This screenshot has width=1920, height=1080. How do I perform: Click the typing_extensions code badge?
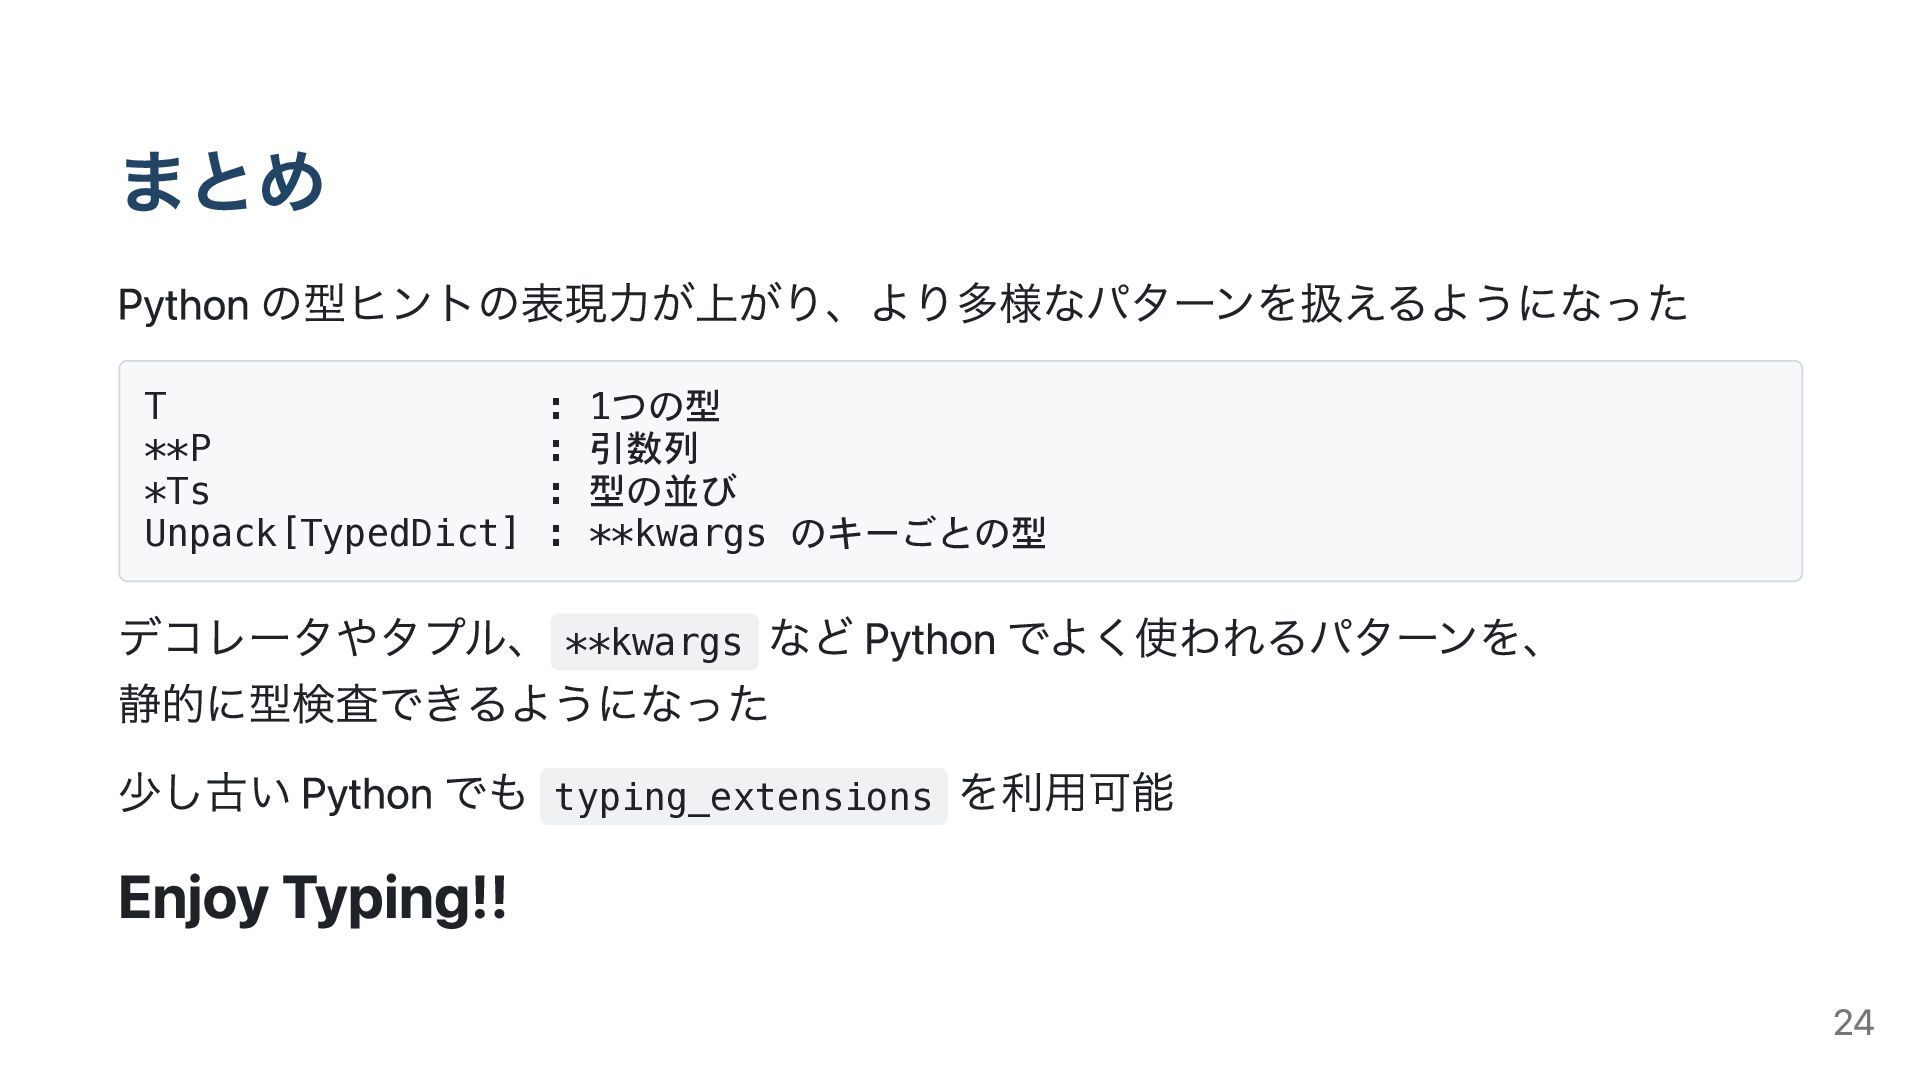pos(743,797)
